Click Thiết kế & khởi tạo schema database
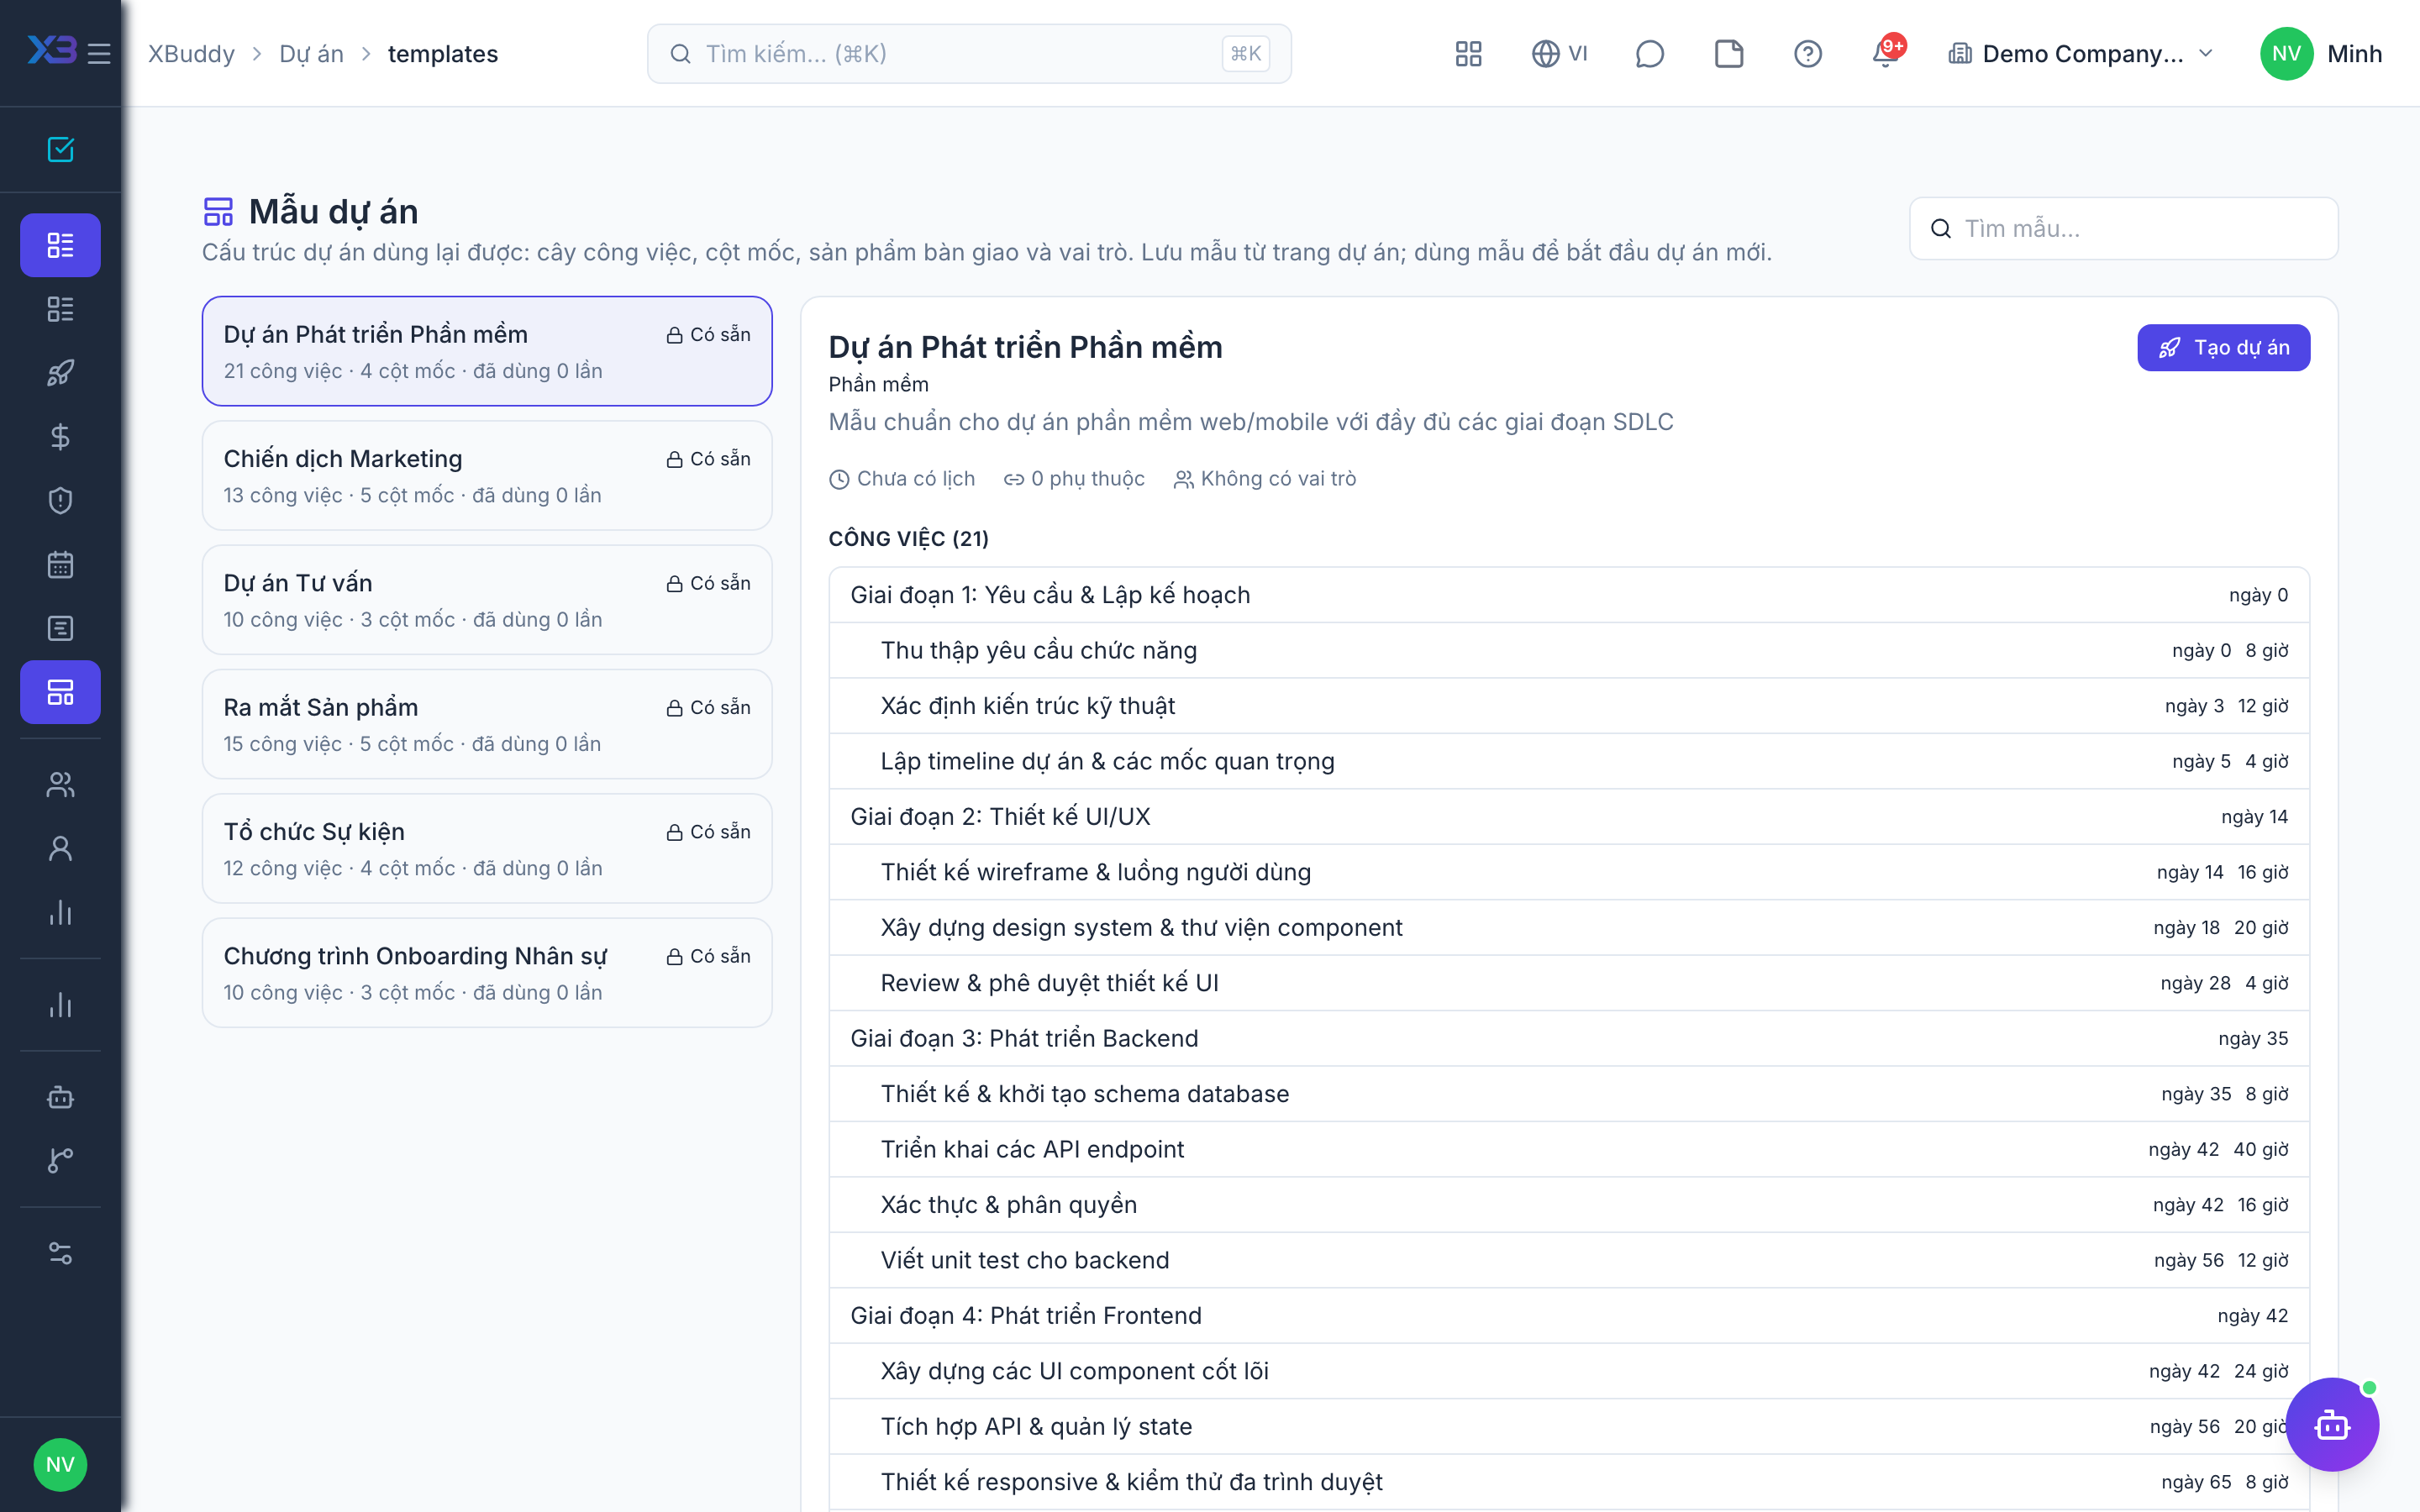This screenshot has width=2420, height=1512. coord(1569,1094)
